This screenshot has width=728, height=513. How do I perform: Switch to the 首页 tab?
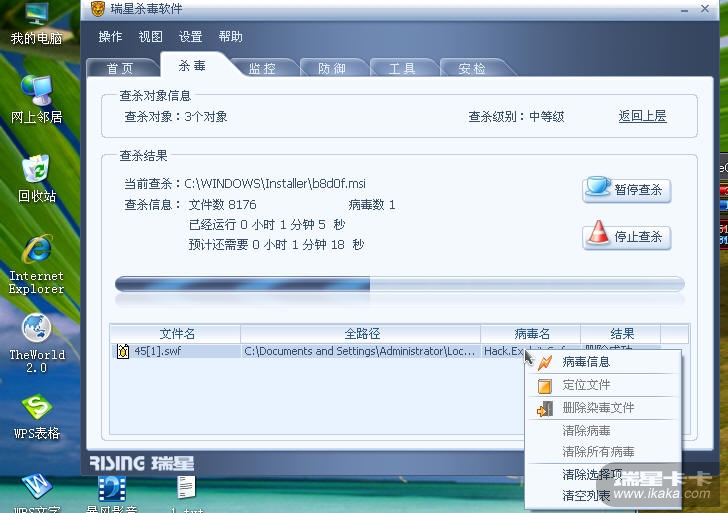click(121, 68)
